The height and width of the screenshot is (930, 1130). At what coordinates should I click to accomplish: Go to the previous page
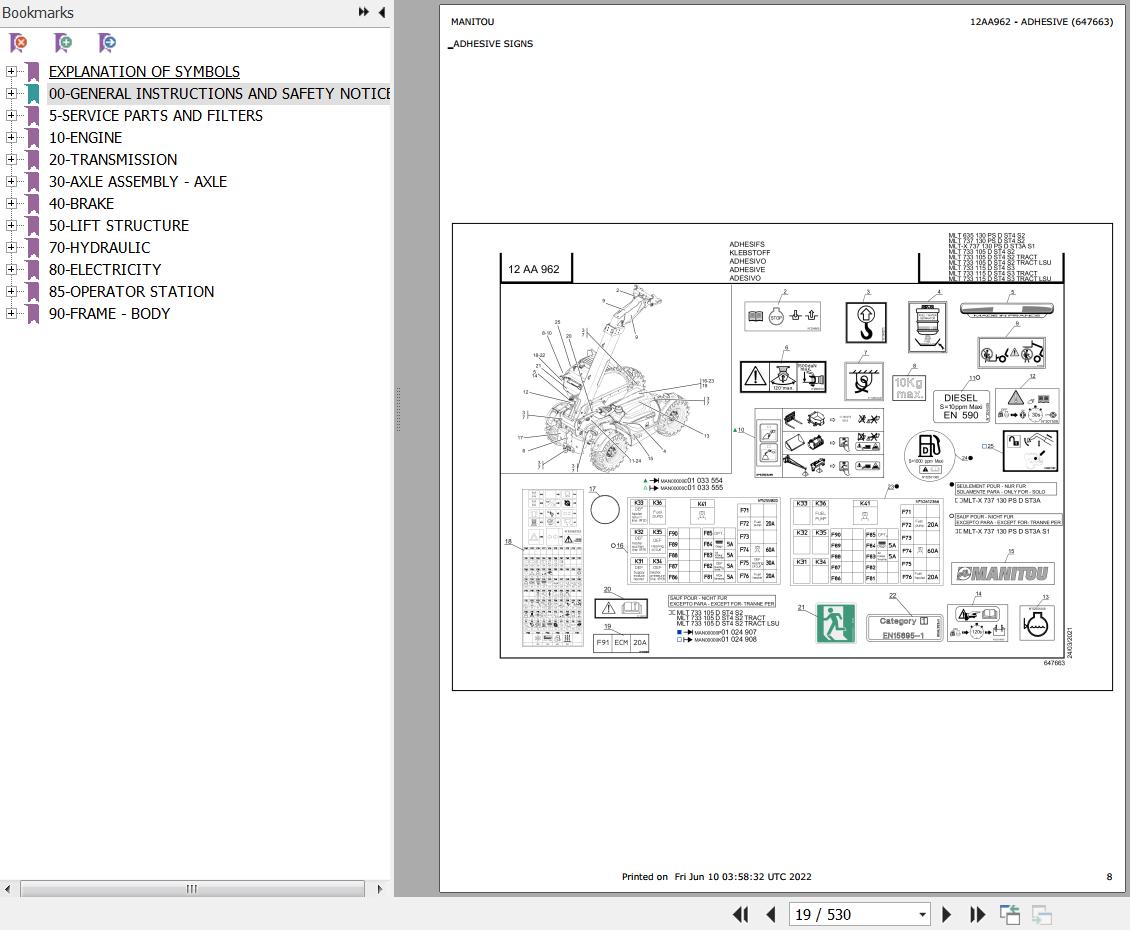771,915
